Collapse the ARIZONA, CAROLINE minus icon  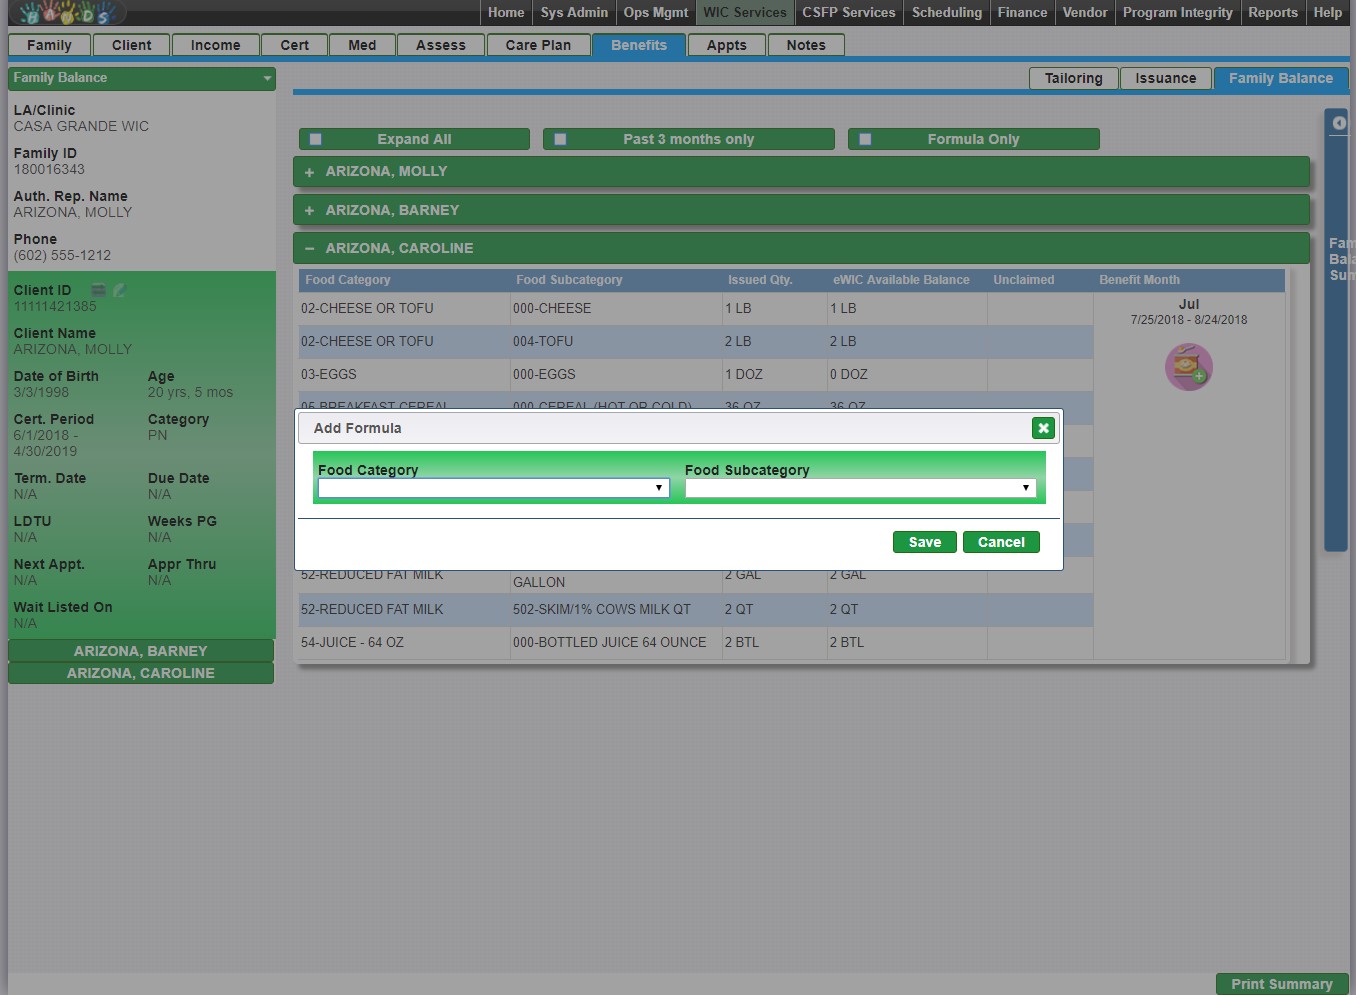(x=309, y=249)
